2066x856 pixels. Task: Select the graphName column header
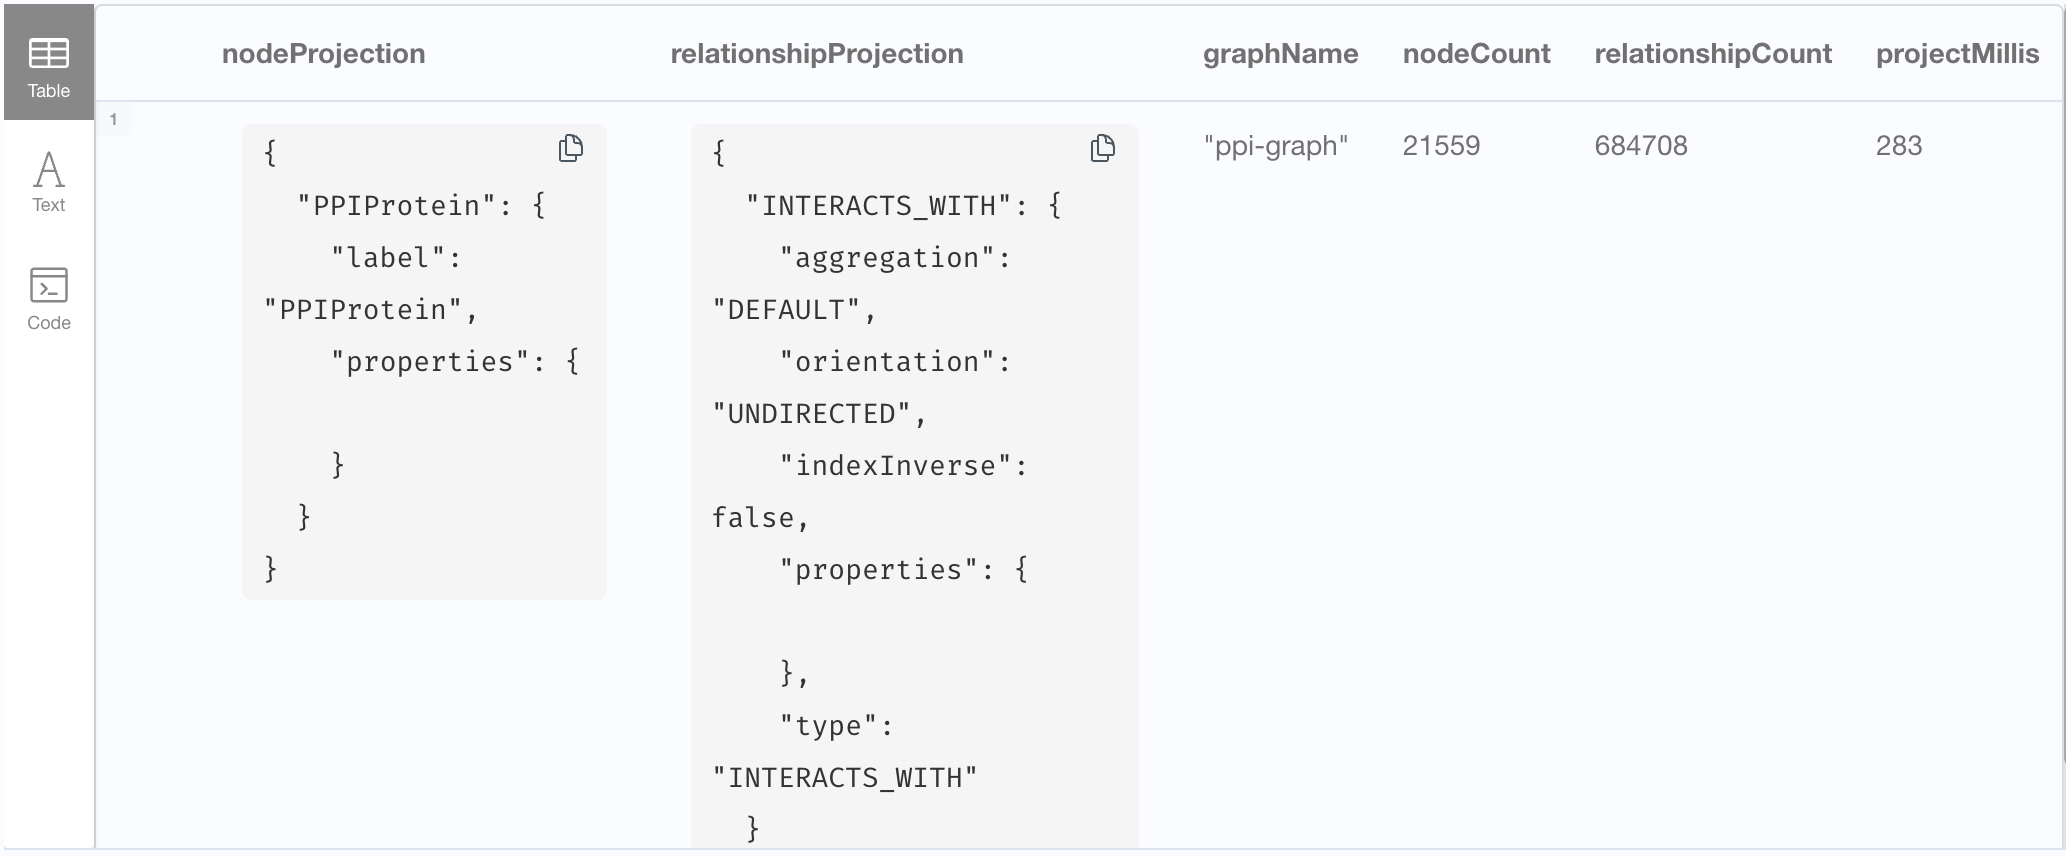[1280, 54]
